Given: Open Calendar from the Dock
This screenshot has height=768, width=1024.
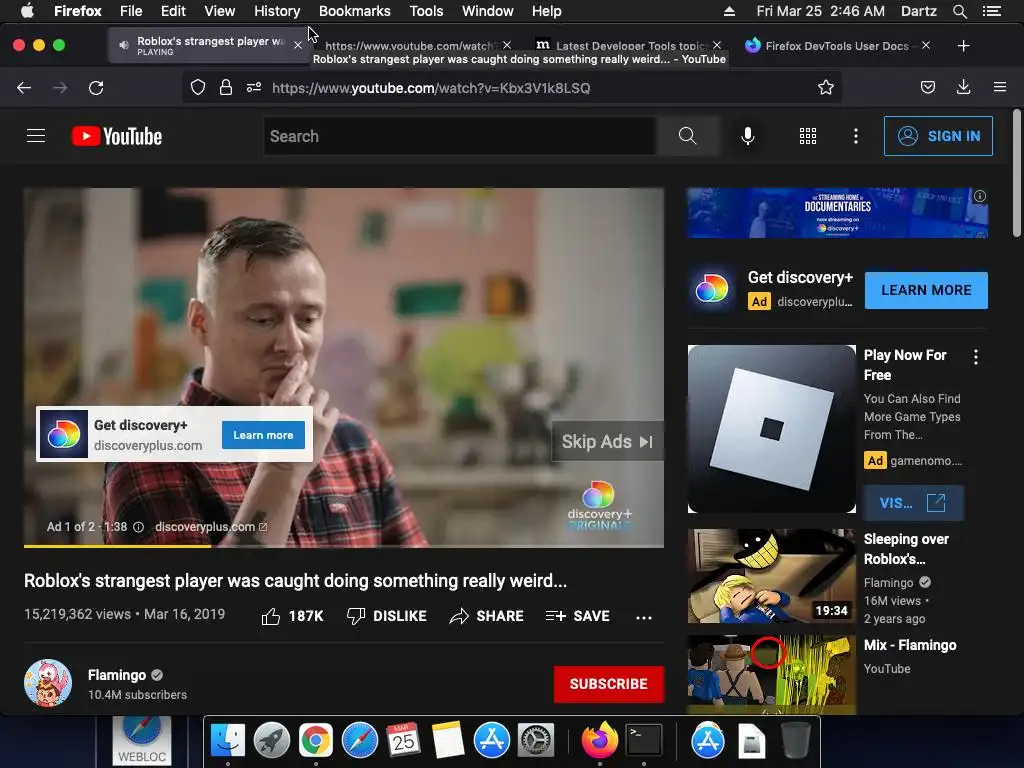Looking at the screenshot, I should coord(404,741).
